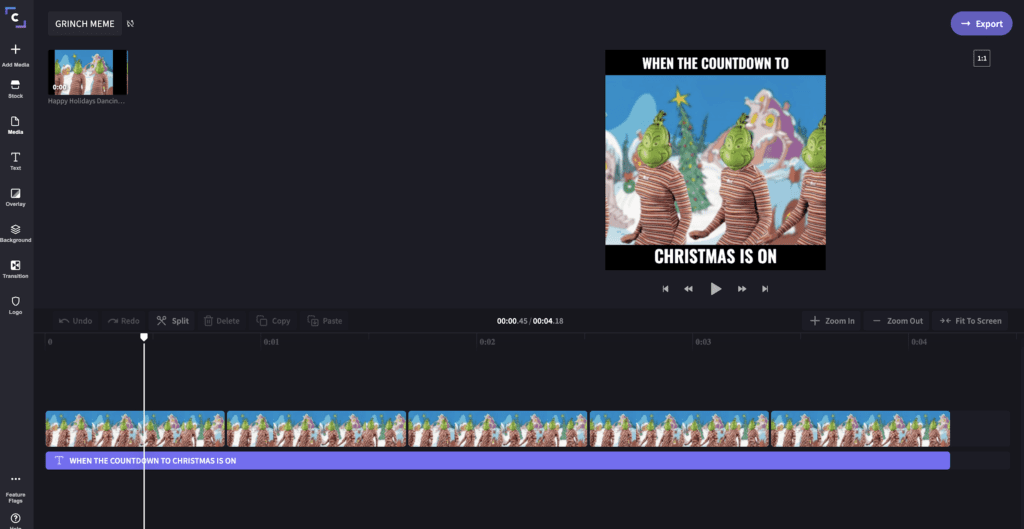The image size is (1024, 529).
Task: Select the second video clip on timeline
Action: [x=317, y=429]
